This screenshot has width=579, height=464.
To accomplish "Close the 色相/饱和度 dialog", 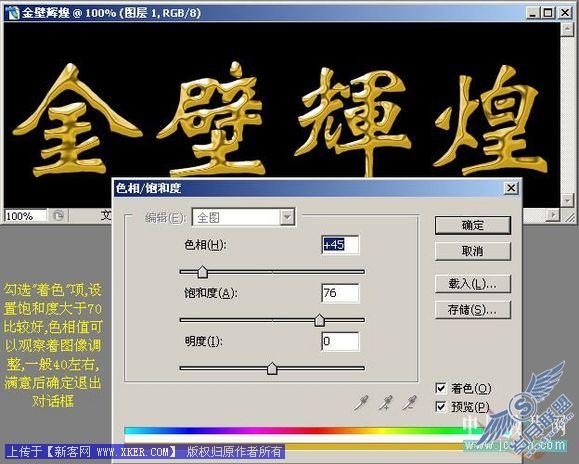I will point(511,188).
